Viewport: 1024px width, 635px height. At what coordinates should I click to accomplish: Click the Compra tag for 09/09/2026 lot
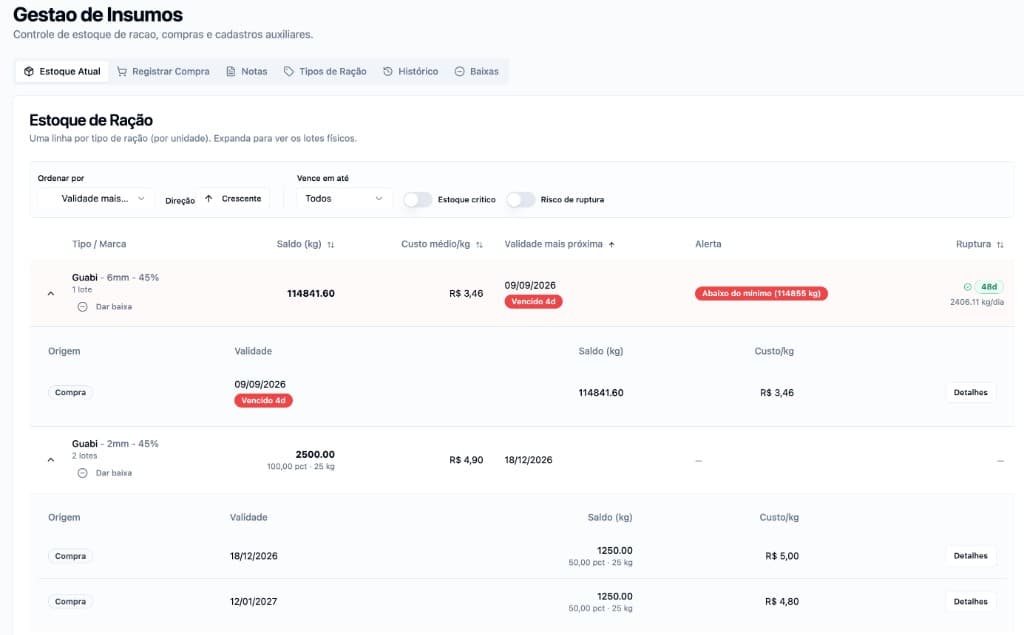[71, 393]
